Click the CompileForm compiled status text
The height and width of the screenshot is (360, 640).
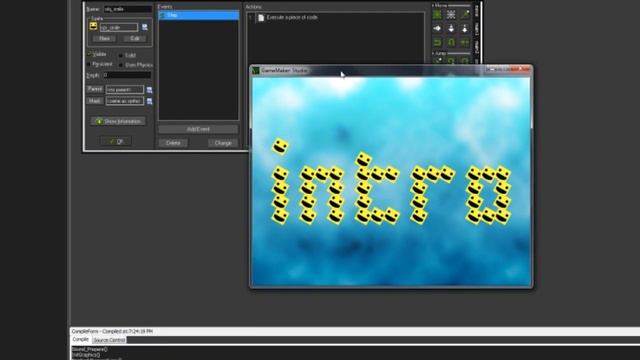pos(112,331)
